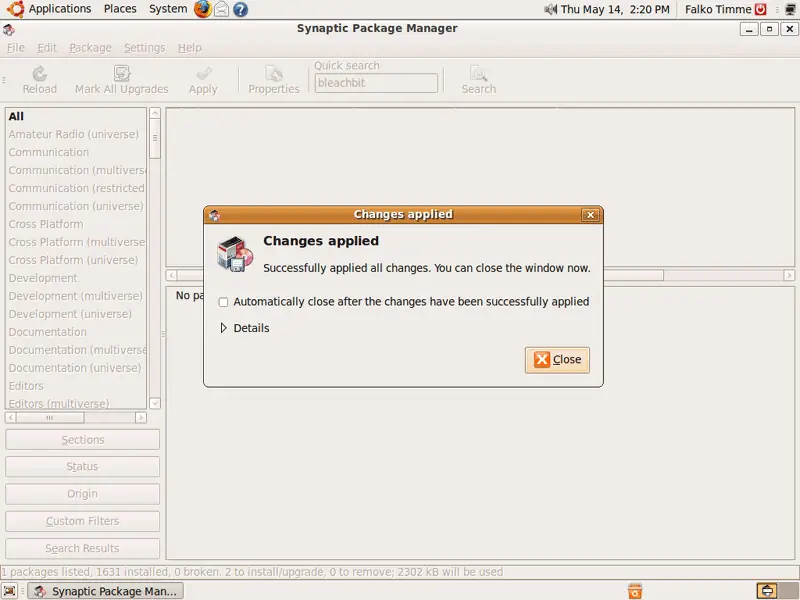
Task: Open the Applications menu
Action: click(x=60, y=9)
